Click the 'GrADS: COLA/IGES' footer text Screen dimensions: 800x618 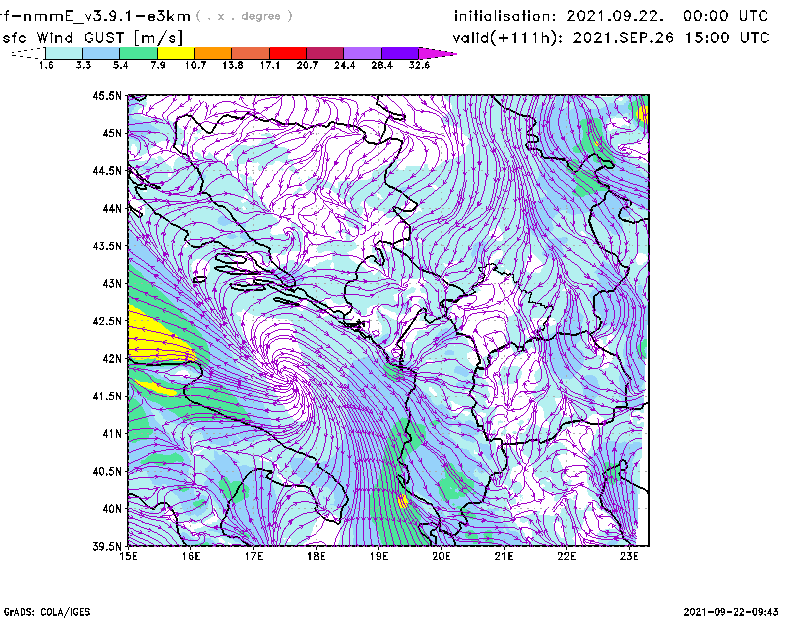47,612
